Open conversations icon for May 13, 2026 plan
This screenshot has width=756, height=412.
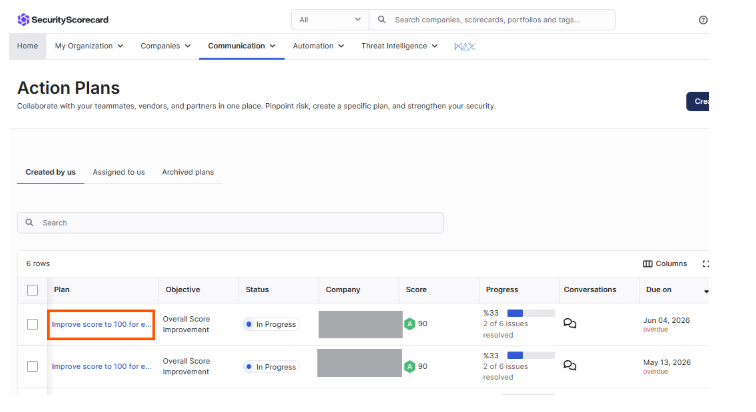point(569,366)
